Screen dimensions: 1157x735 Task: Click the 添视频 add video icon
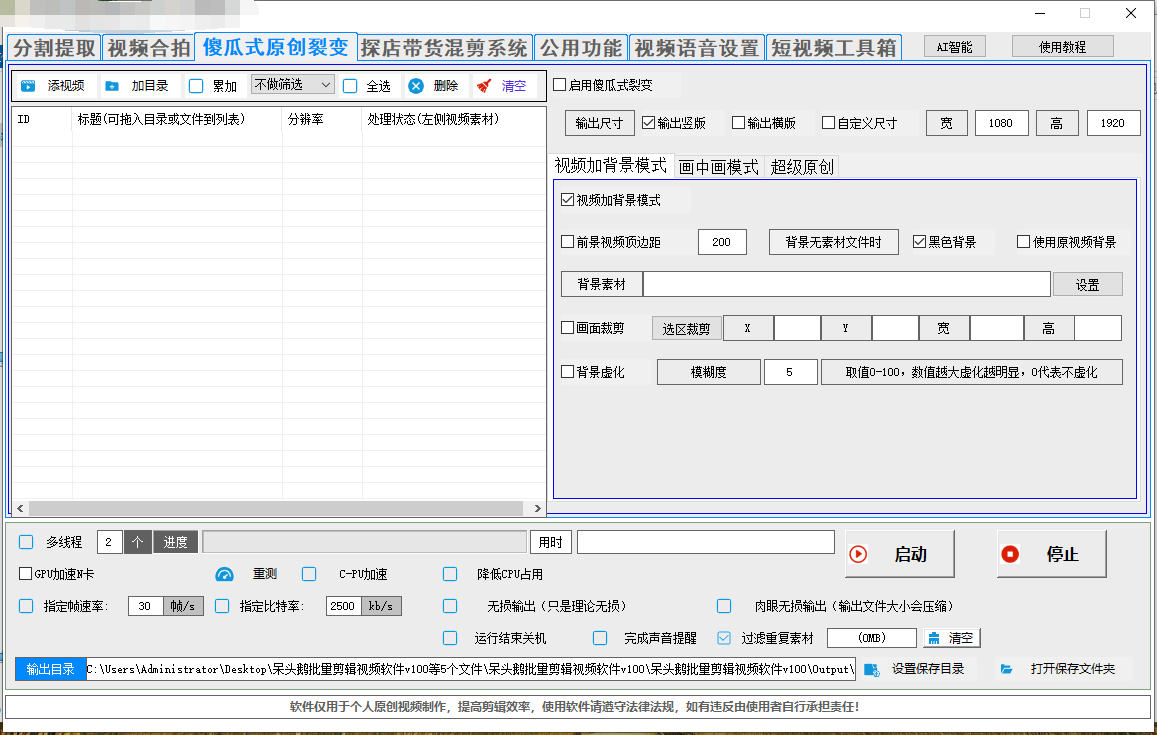pos(28,86)
